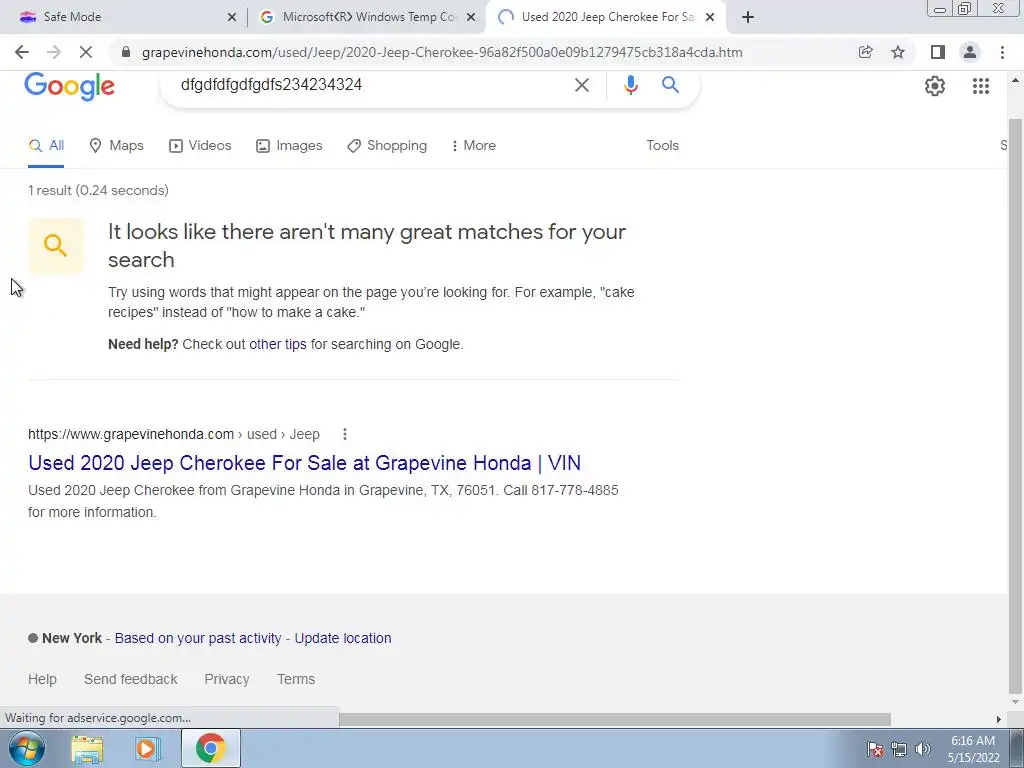Open network status tray icon

899,749
